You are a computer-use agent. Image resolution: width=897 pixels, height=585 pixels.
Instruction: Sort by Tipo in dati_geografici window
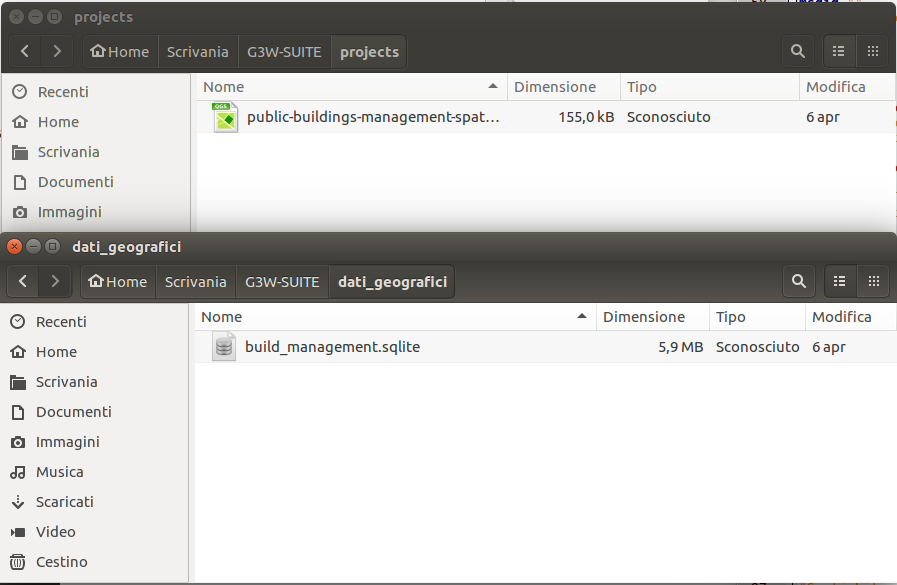click(757, 317)
